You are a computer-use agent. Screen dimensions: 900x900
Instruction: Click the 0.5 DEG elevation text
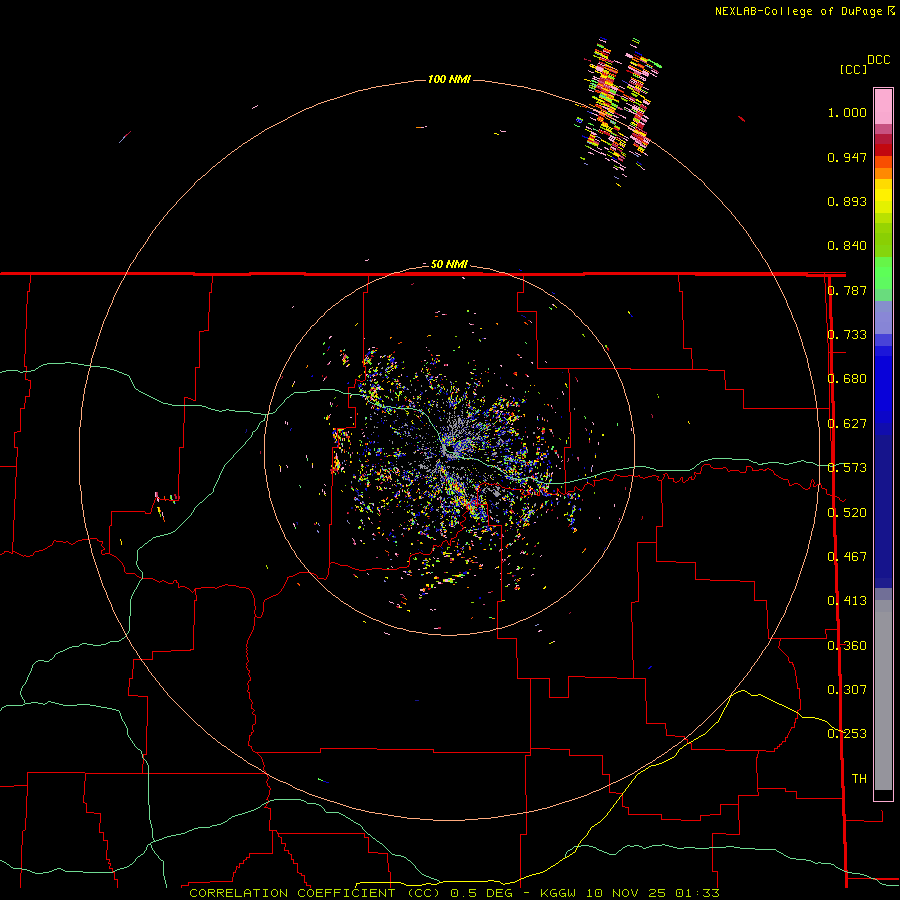[482, 893]
